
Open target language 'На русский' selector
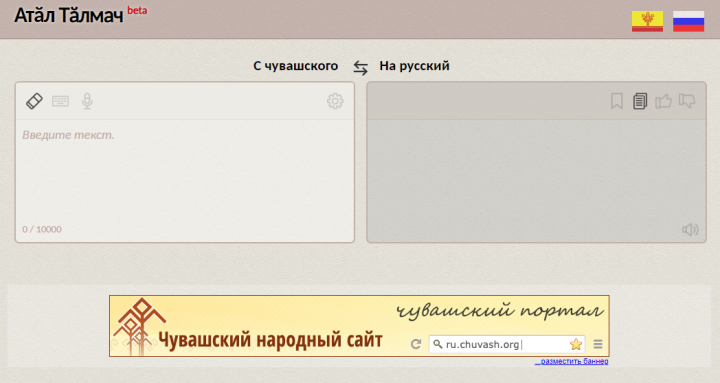pyautogui.click(x=414, y=66)
